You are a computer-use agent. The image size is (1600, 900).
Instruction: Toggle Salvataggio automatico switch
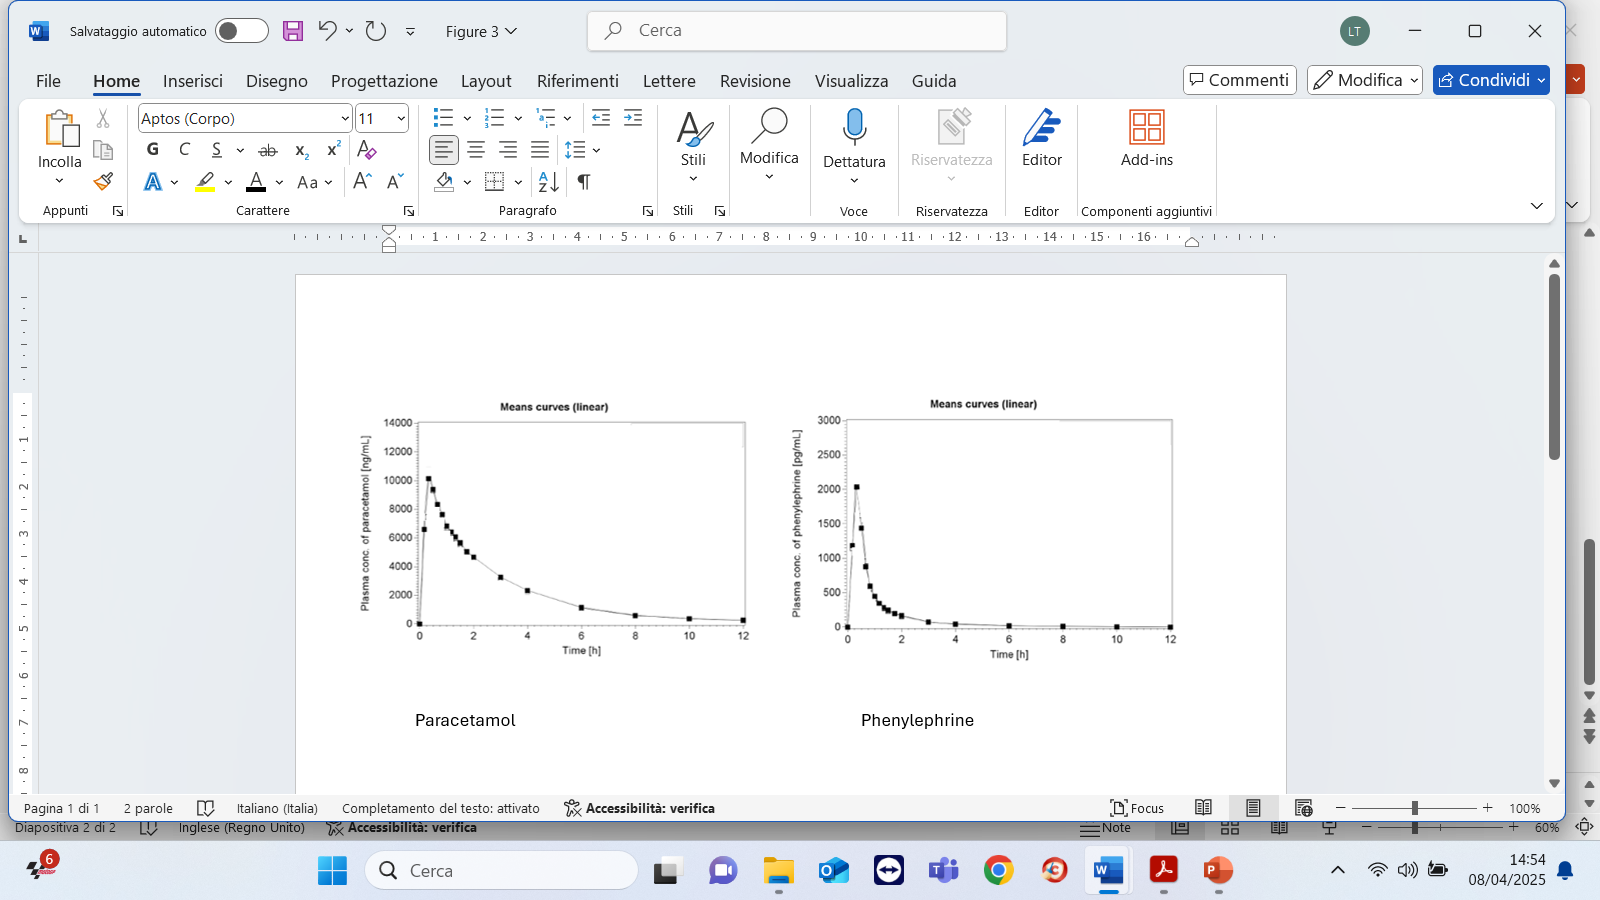coord(242,31)
